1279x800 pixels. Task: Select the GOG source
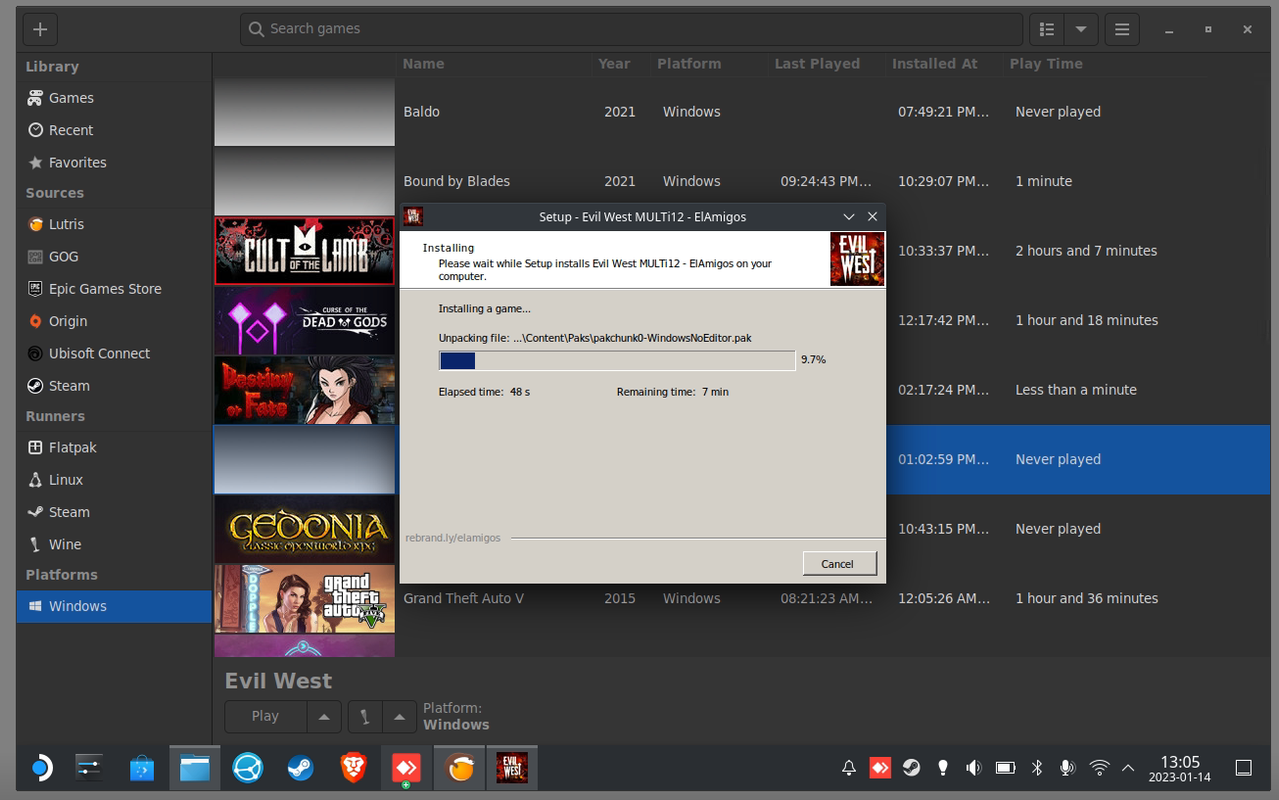click(x=114, y=256)
